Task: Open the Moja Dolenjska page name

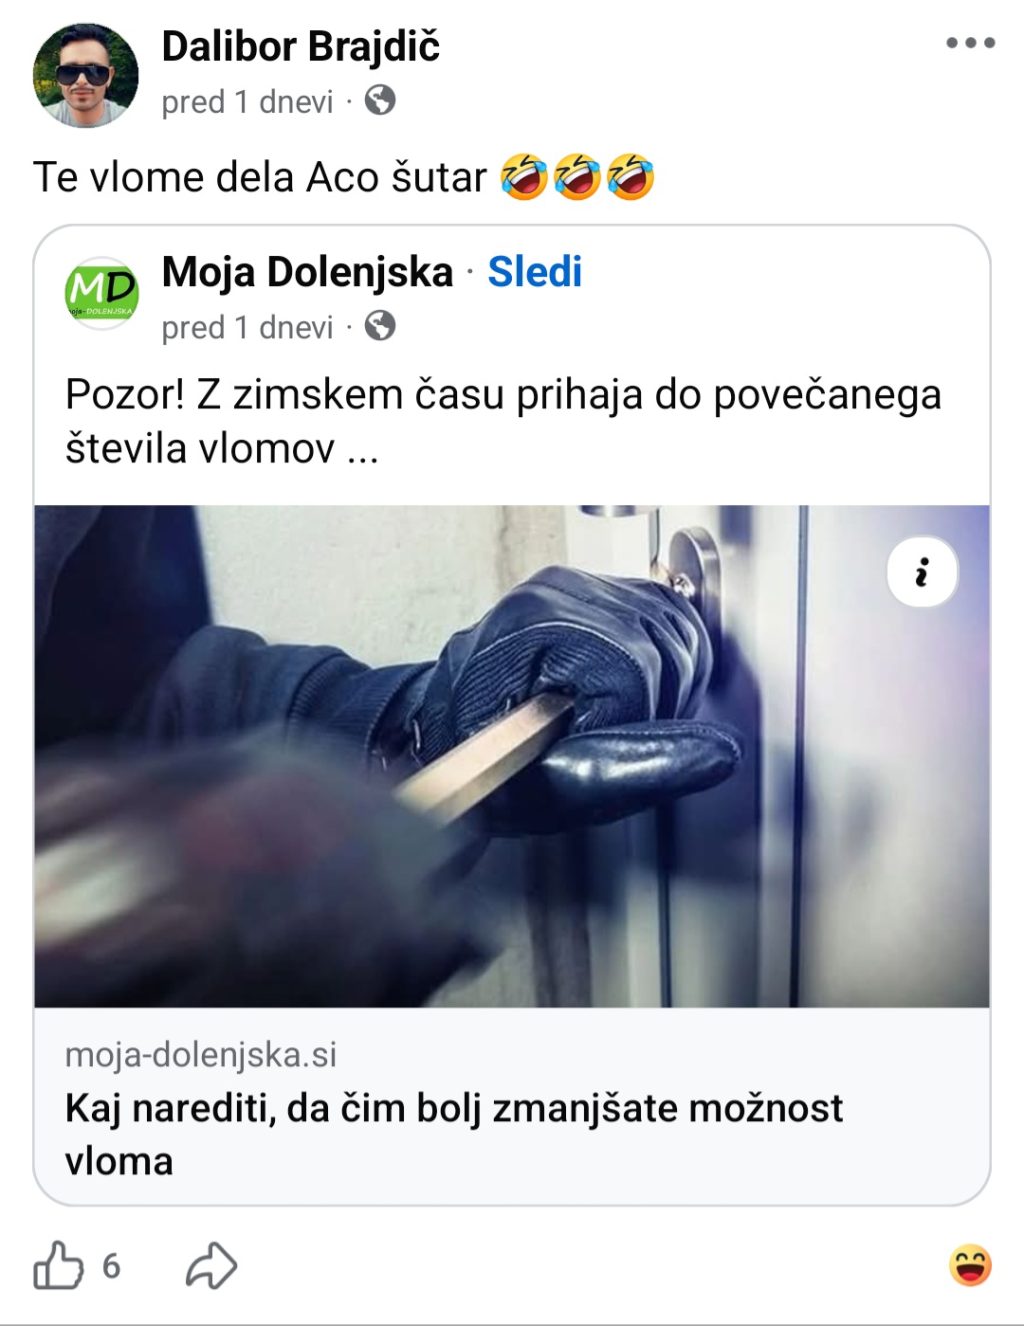Action: pyautogui.click(x=307, y=272)
